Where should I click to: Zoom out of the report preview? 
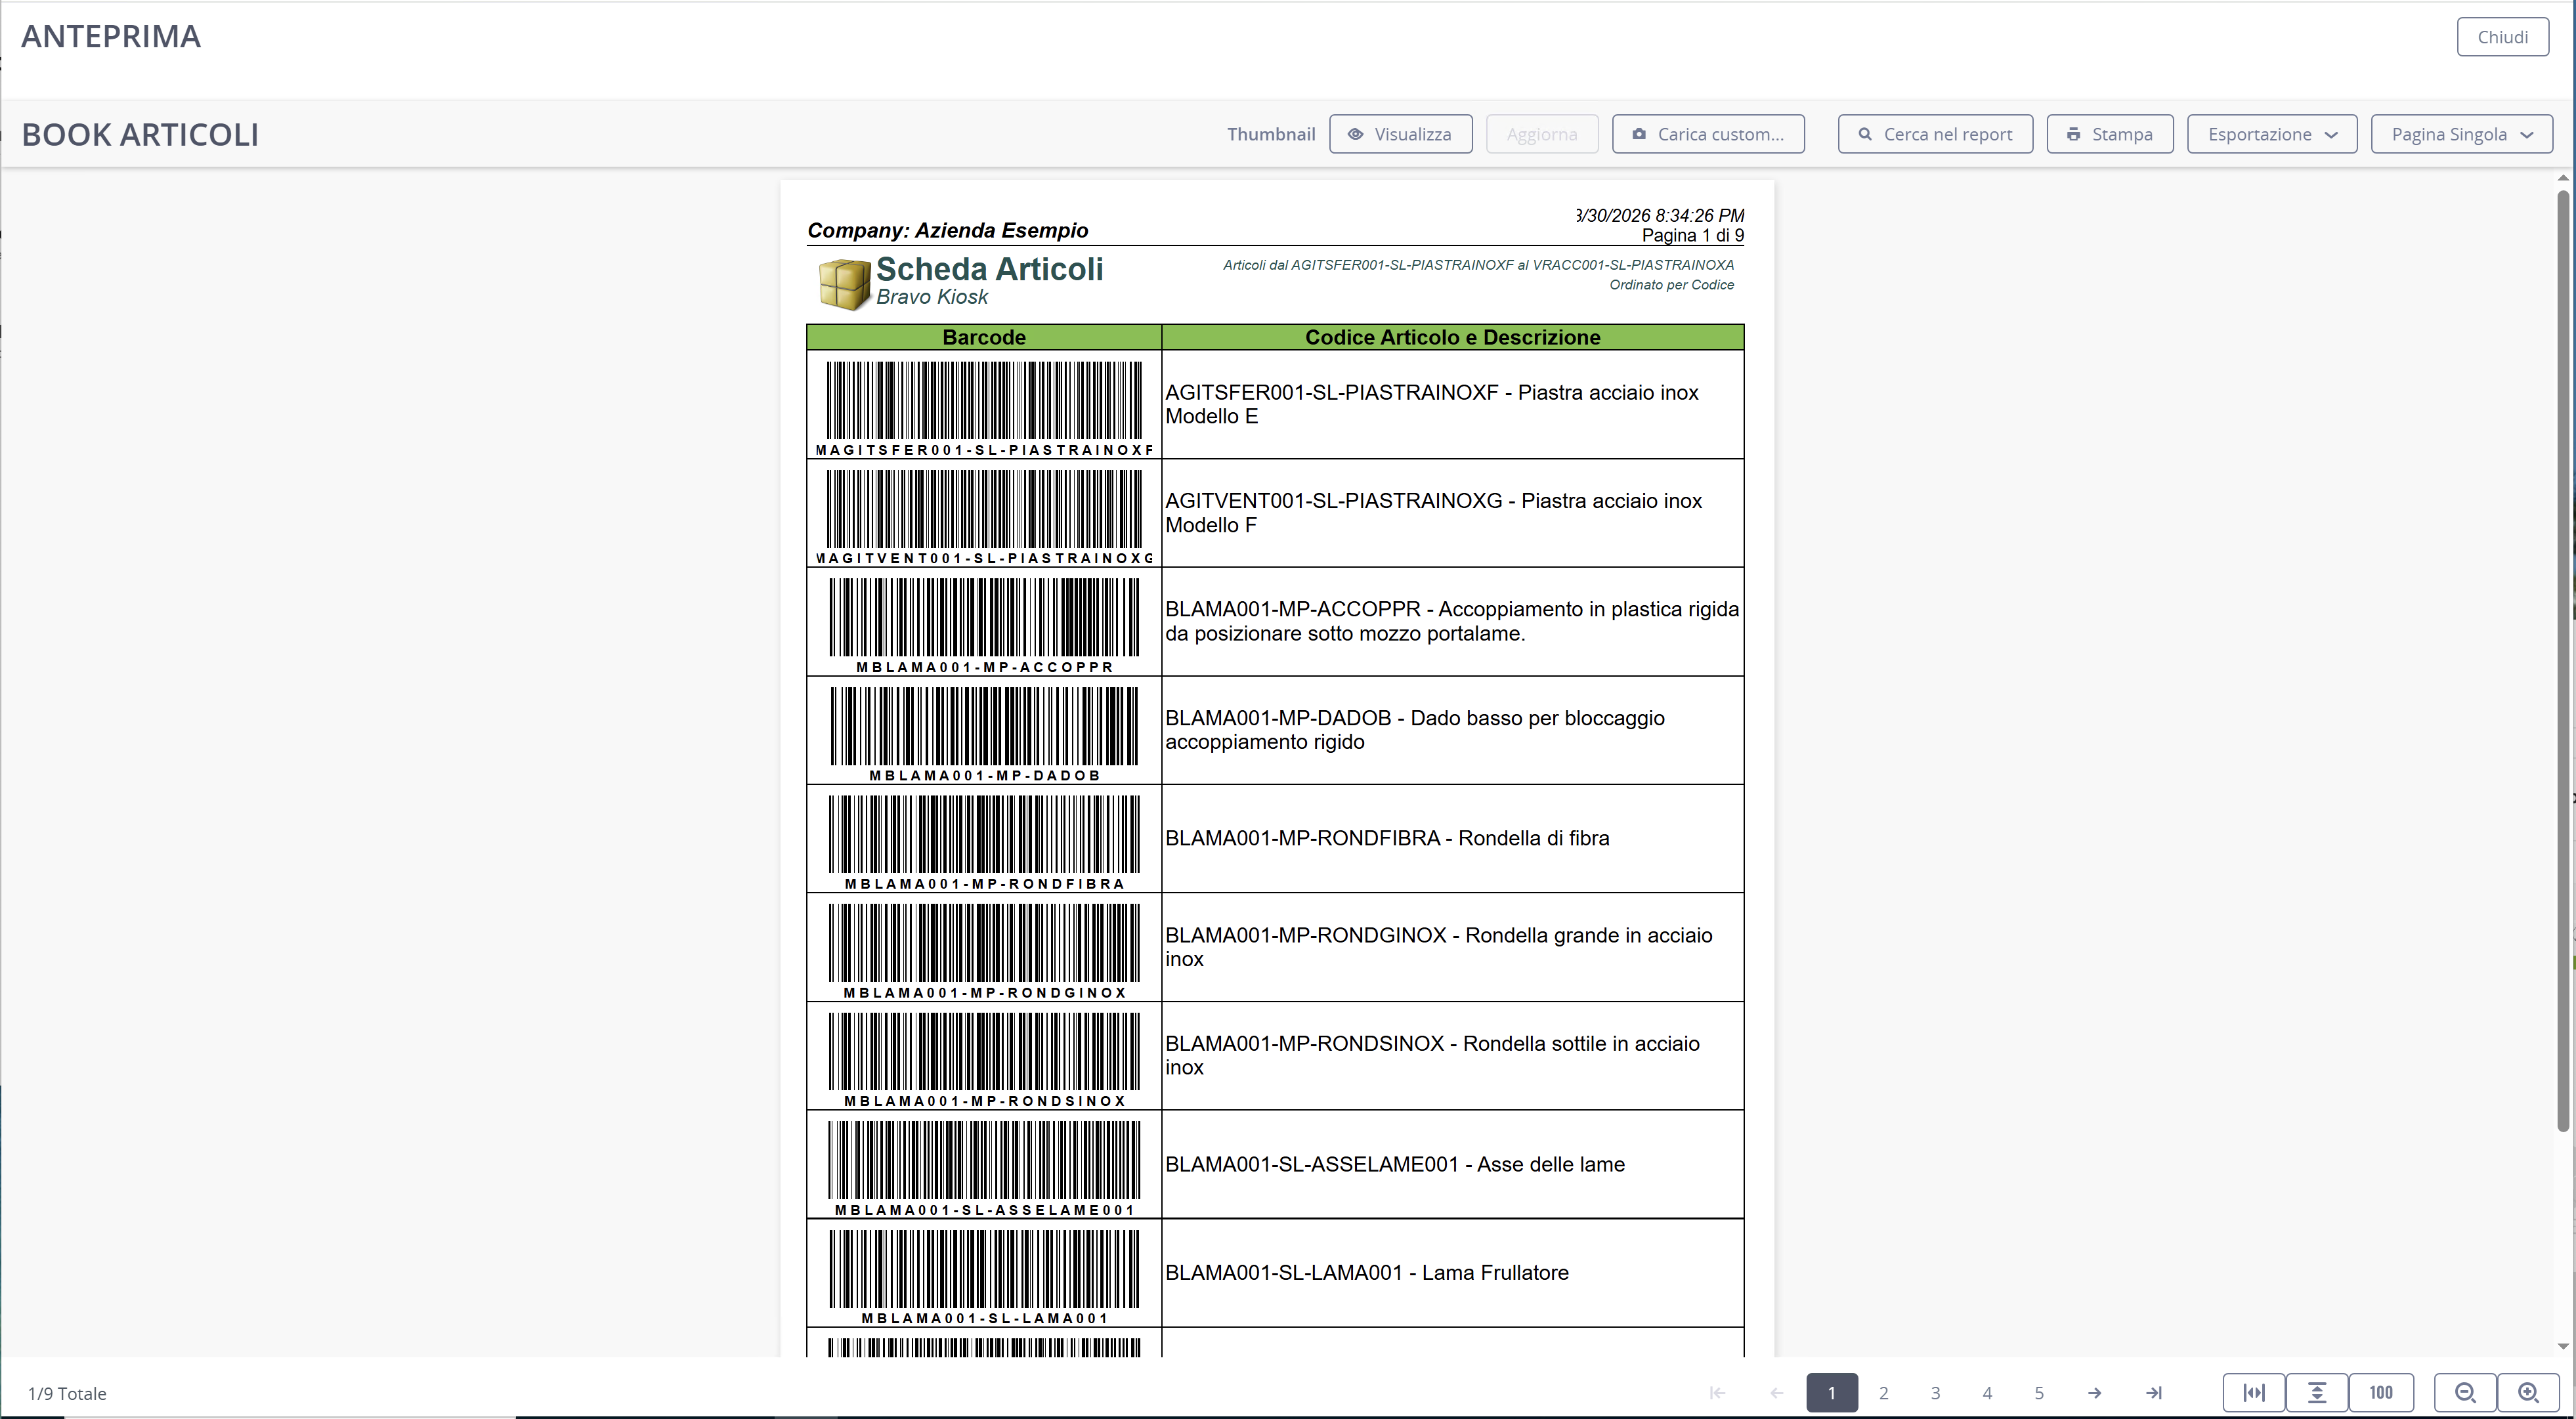pos(2465,1392)
